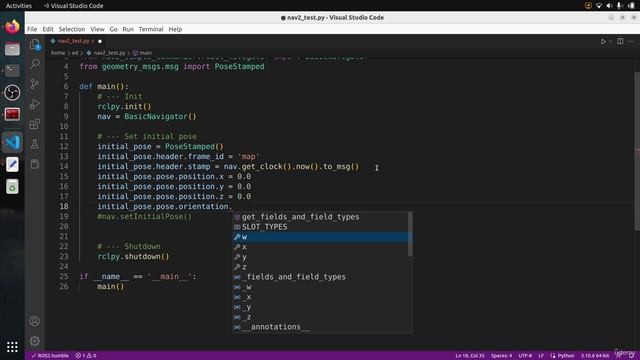This screenshot has height=360, width=640.
Task: Split the editor to the right
Action: pyautogui.click(x=620, y=41)
